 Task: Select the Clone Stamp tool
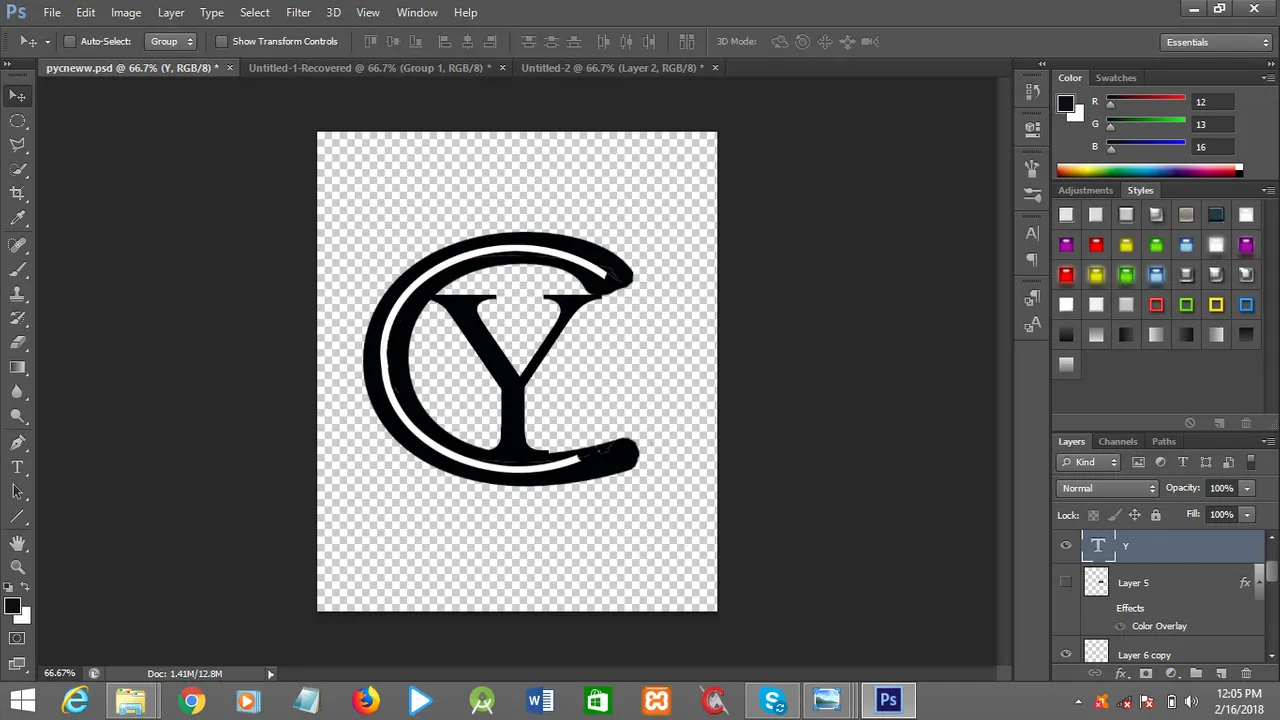[18, 294]
